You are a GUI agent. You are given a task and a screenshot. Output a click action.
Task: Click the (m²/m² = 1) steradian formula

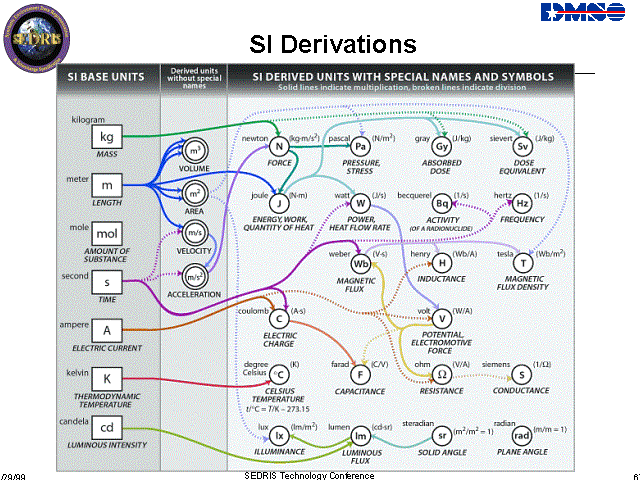point(473,431)
